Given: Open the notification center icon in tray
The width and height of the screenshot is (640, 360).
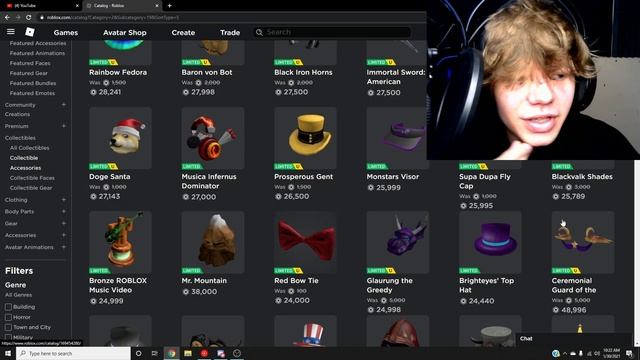Looking at the screenshot, I should coord(629,353).
